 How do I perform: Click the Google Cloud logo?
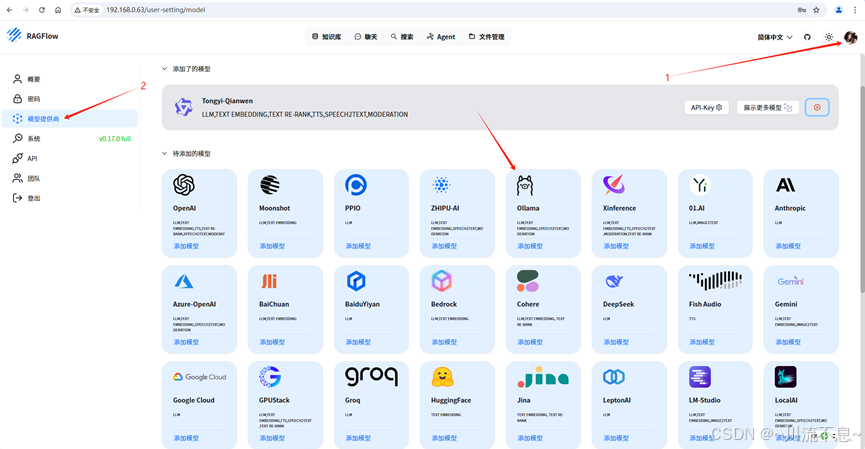[199, 377]
